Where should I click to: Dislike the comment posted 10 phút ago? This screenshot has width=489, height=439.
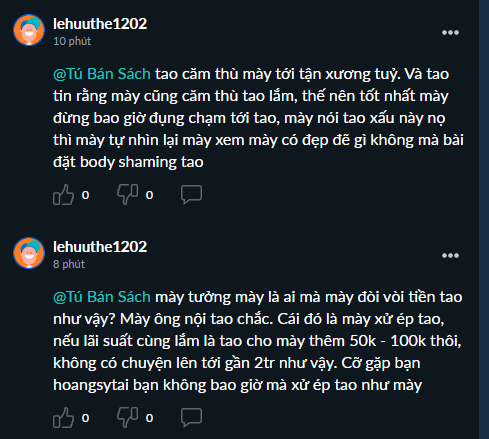click(127, 194)
